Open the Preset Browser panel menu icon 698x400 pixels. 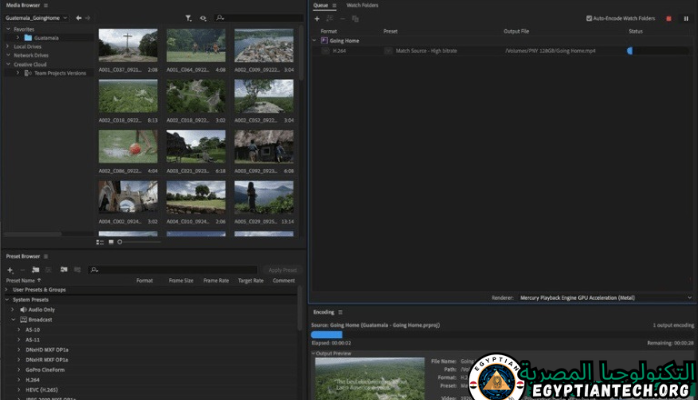point(46,256)
